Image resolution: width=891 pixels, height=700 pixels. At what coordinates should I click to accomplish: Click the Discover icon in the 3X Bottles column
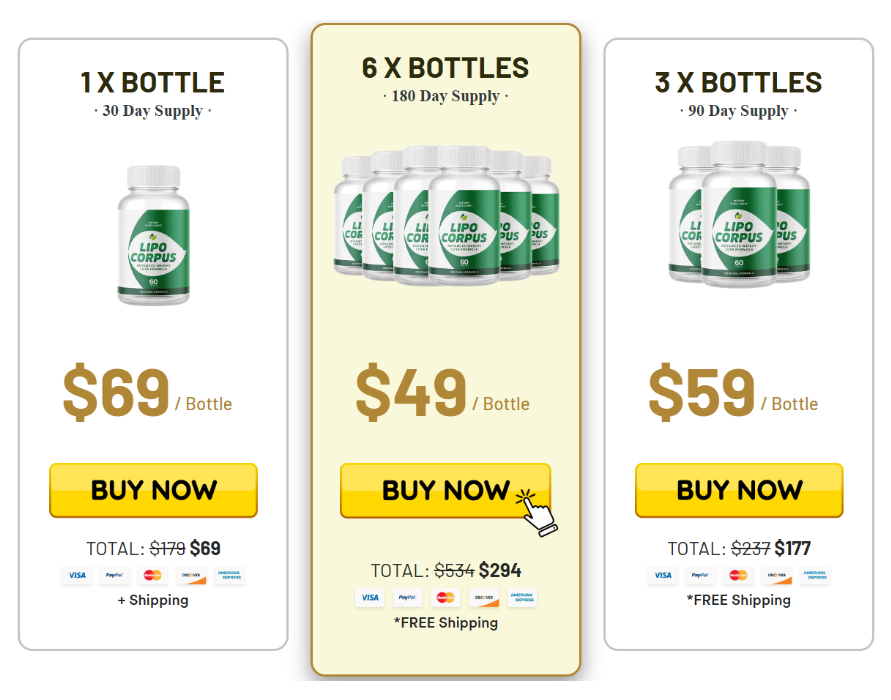tap(777, 575)
